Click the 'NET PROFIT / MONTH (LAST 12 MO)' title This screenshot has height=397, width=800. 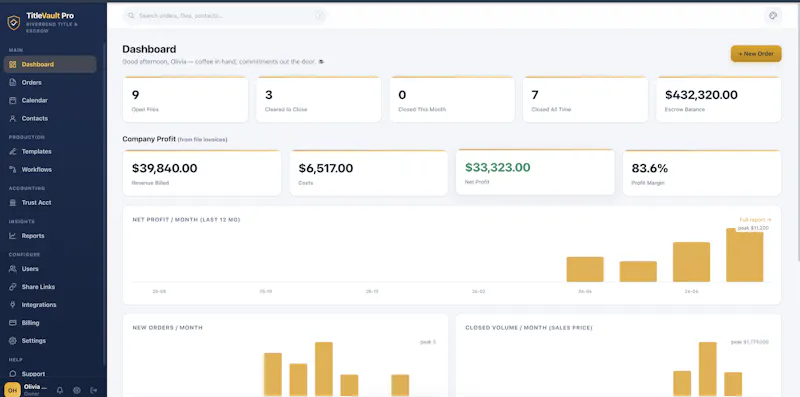[186, 220]
